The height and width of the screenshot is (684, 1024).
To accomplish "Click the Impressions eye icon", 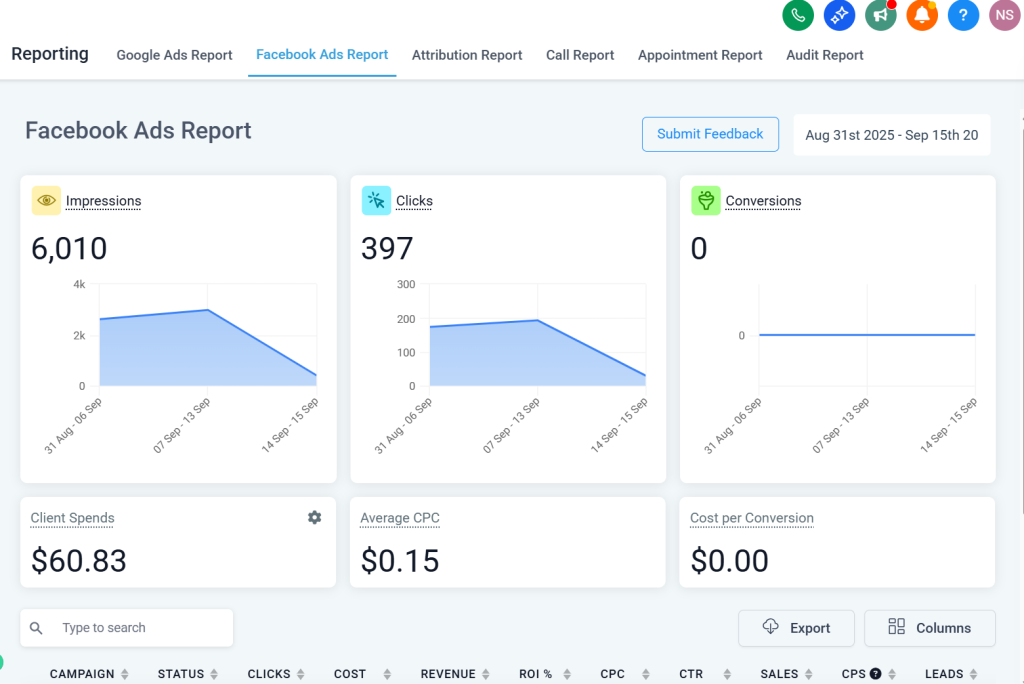I will coord(46,200).
